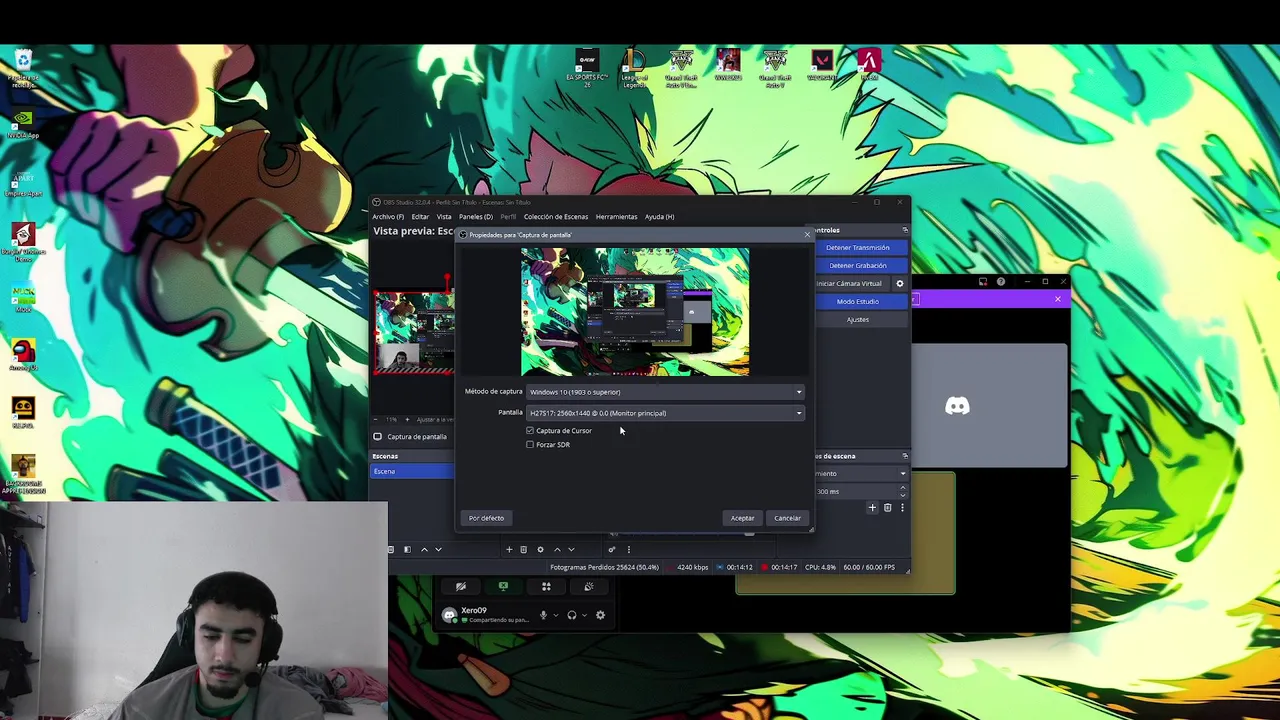
Task: Undock the Controls panel icon
Action: 905,230
